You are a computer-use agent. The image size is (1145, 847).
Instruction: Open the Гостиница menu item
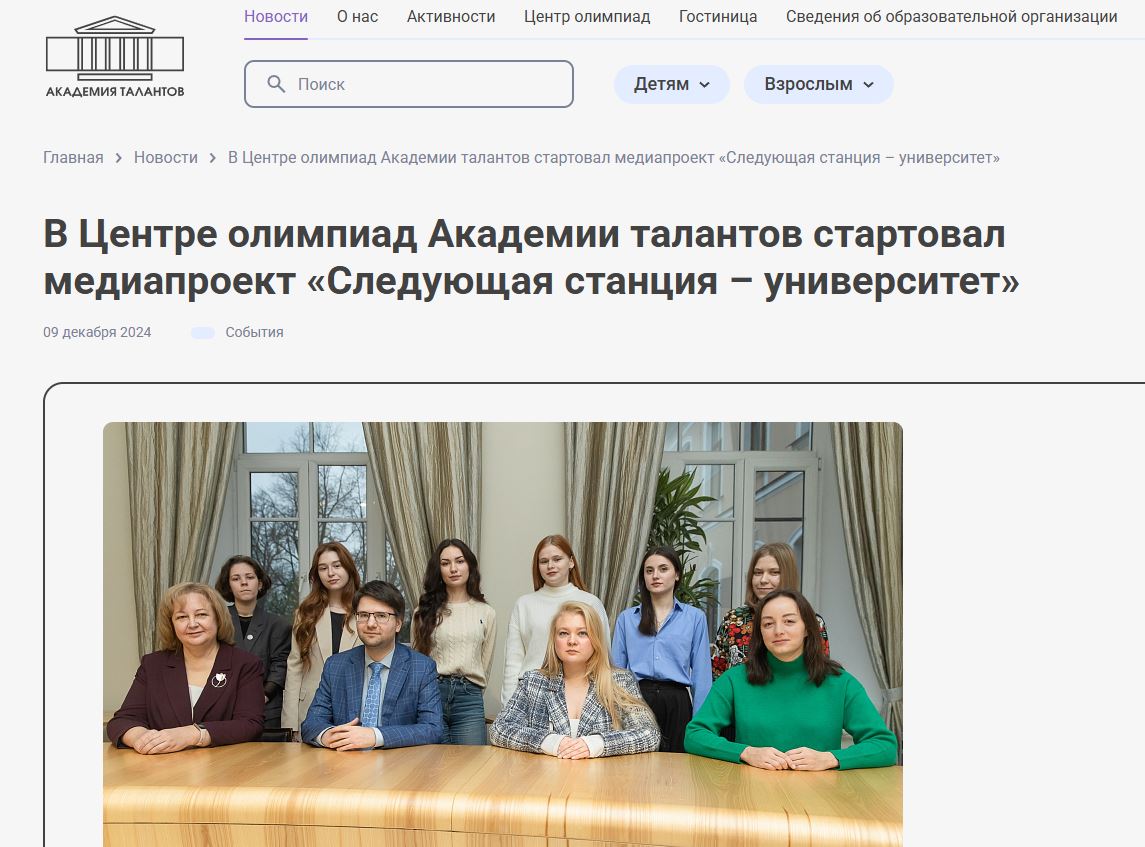click(718, 17)
